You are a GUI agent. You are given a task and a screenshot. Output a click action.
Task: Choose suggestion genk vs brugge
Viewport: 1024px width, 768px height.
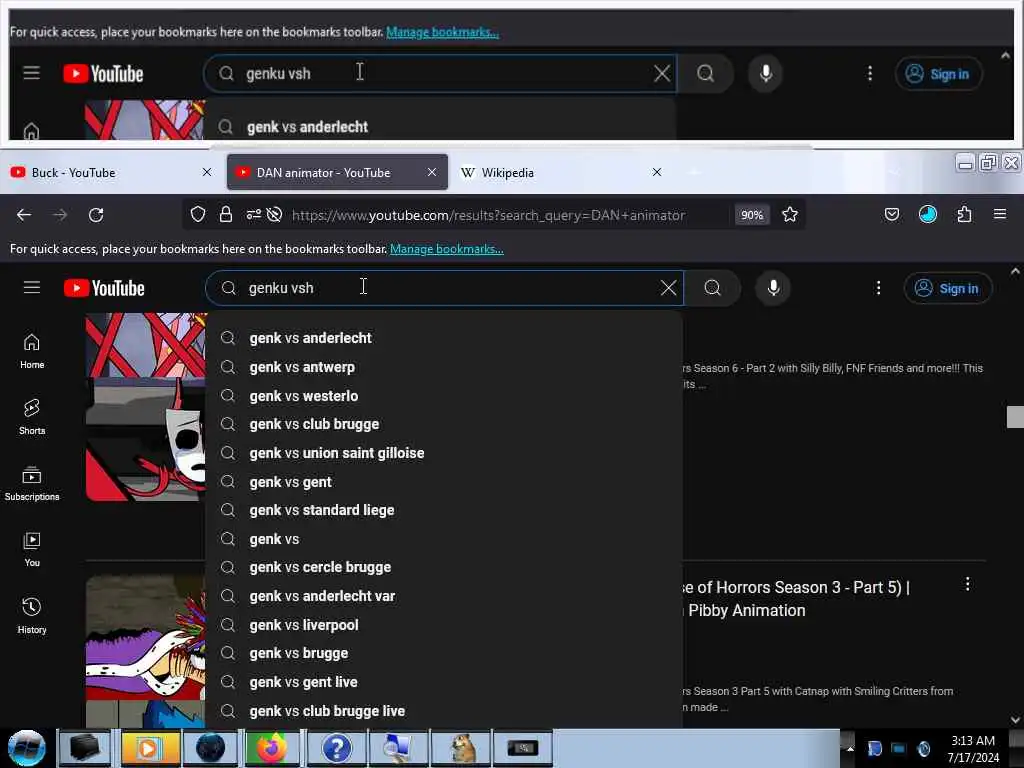[x=444, y=653]
